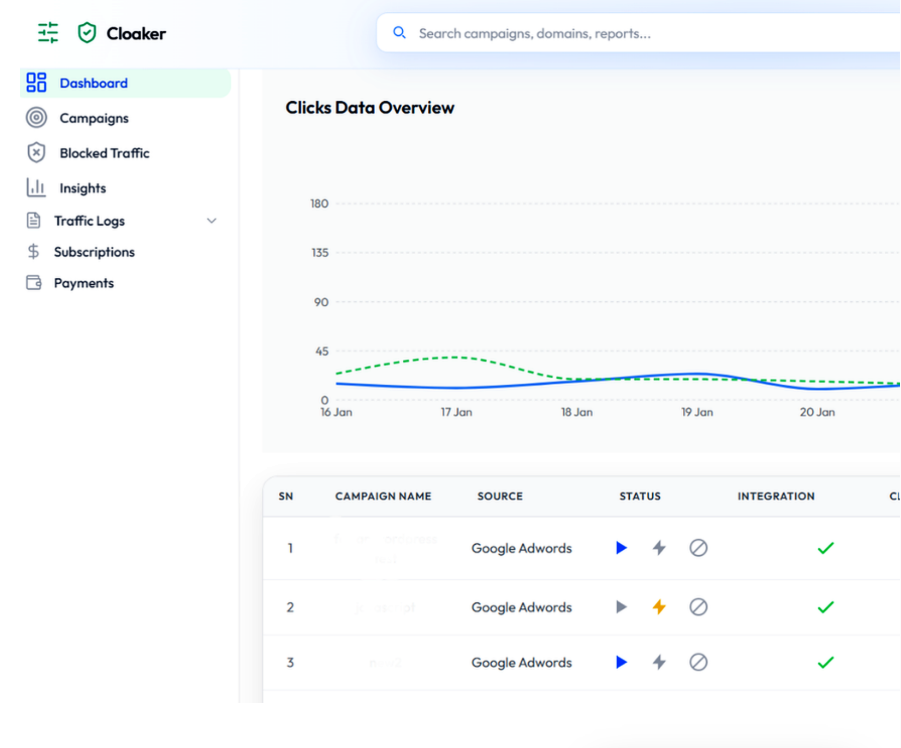Open Traffic Logs menu item
901x748 pixels.
(x=125, y=221)
